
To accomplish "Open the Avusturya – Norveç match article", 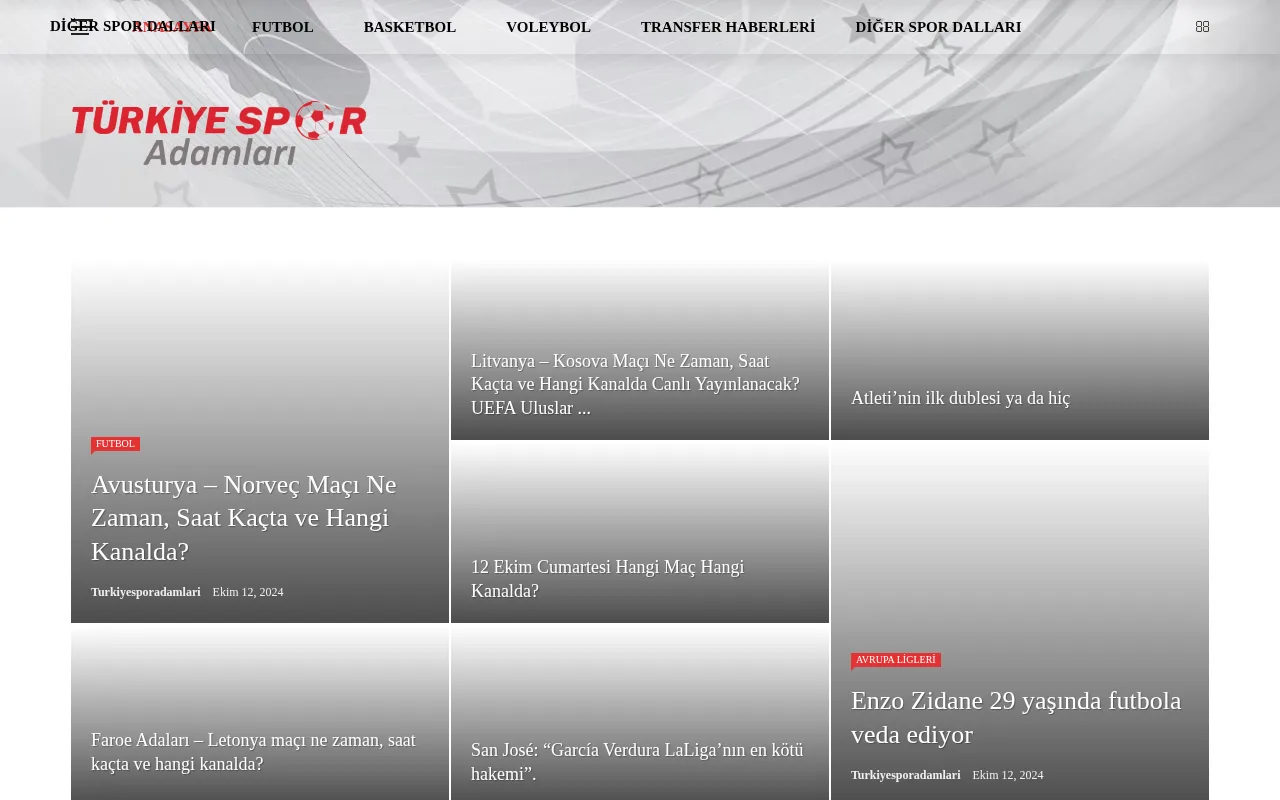I will [x=243, y=517].
